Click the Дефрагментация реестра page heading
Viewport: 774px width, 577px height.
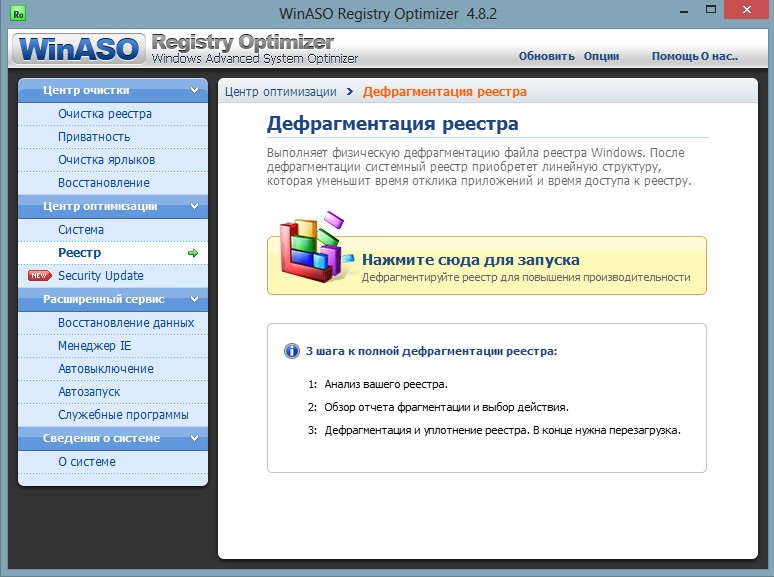point(392,123)
